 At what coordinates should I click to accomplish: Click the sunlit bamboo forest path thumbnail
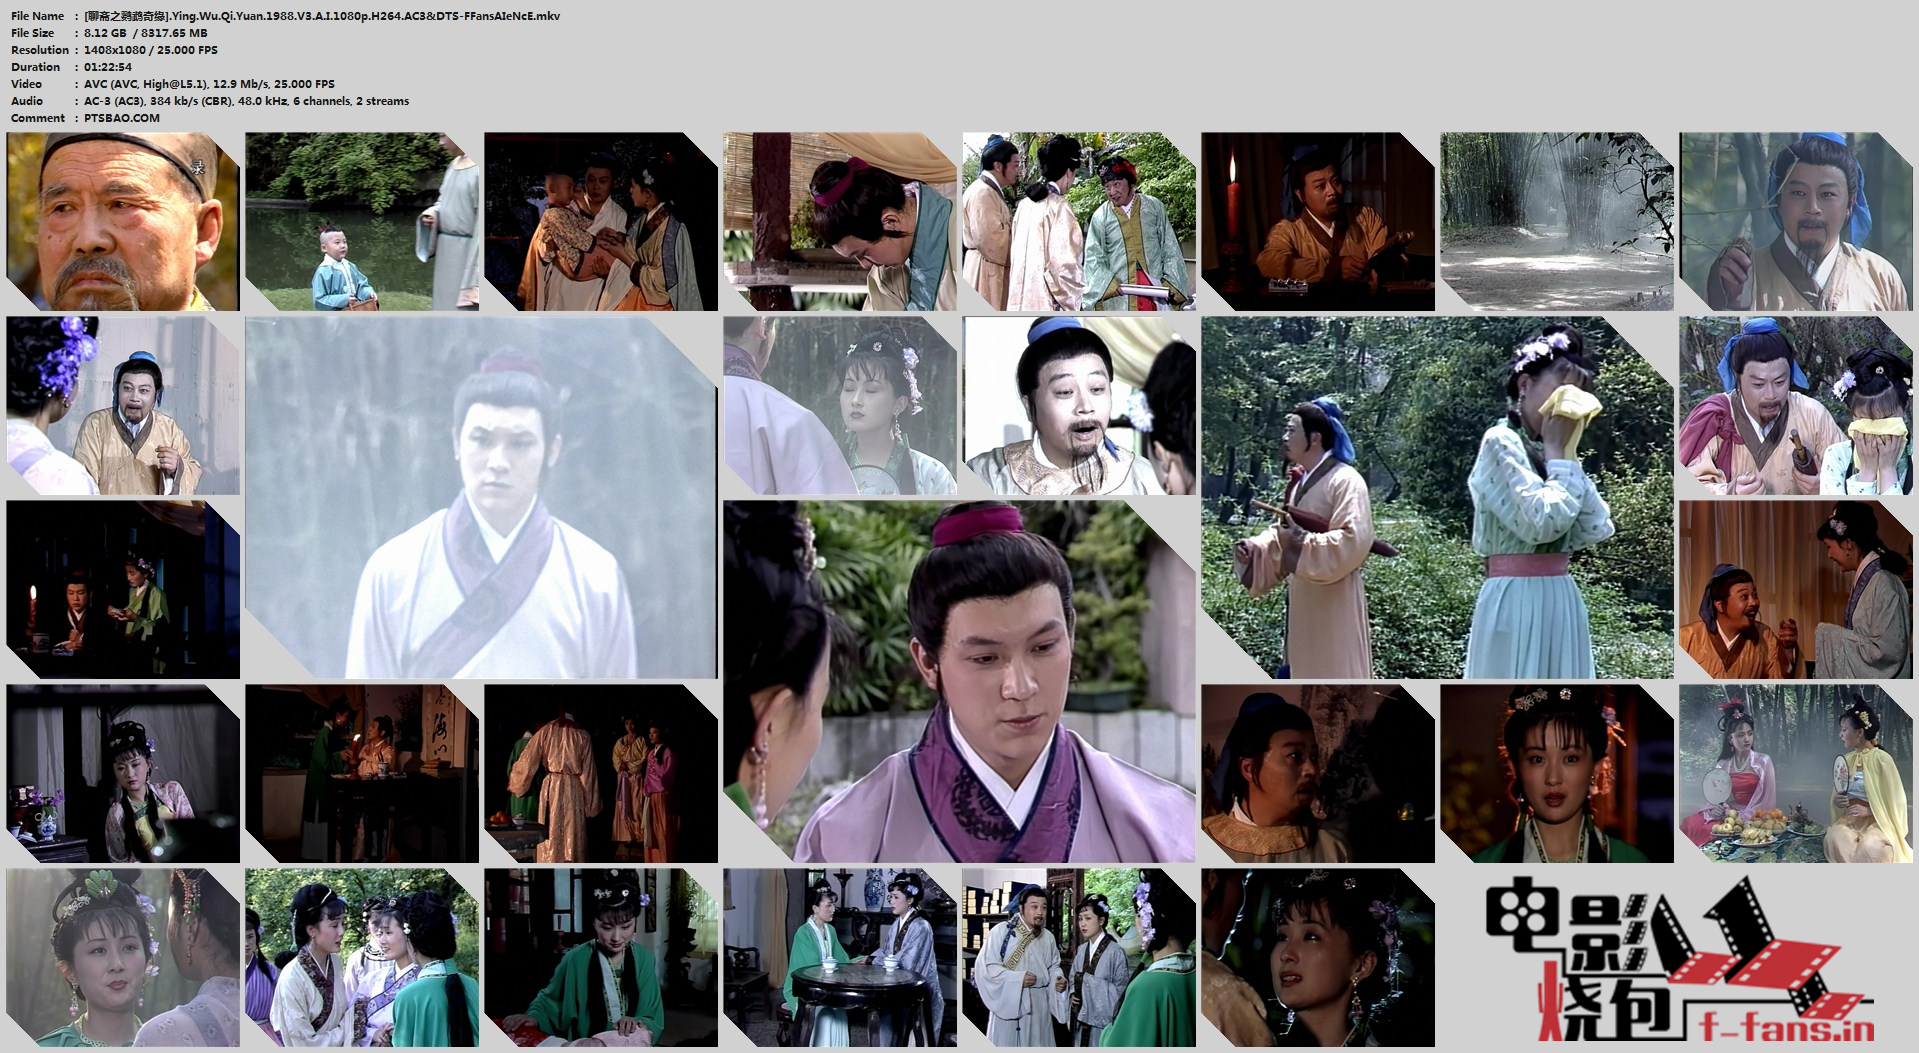1556,221
